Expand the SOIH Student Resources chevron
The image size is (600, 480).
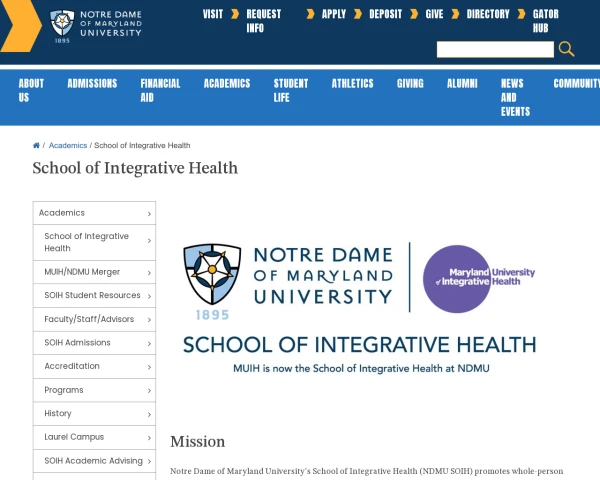149,296
